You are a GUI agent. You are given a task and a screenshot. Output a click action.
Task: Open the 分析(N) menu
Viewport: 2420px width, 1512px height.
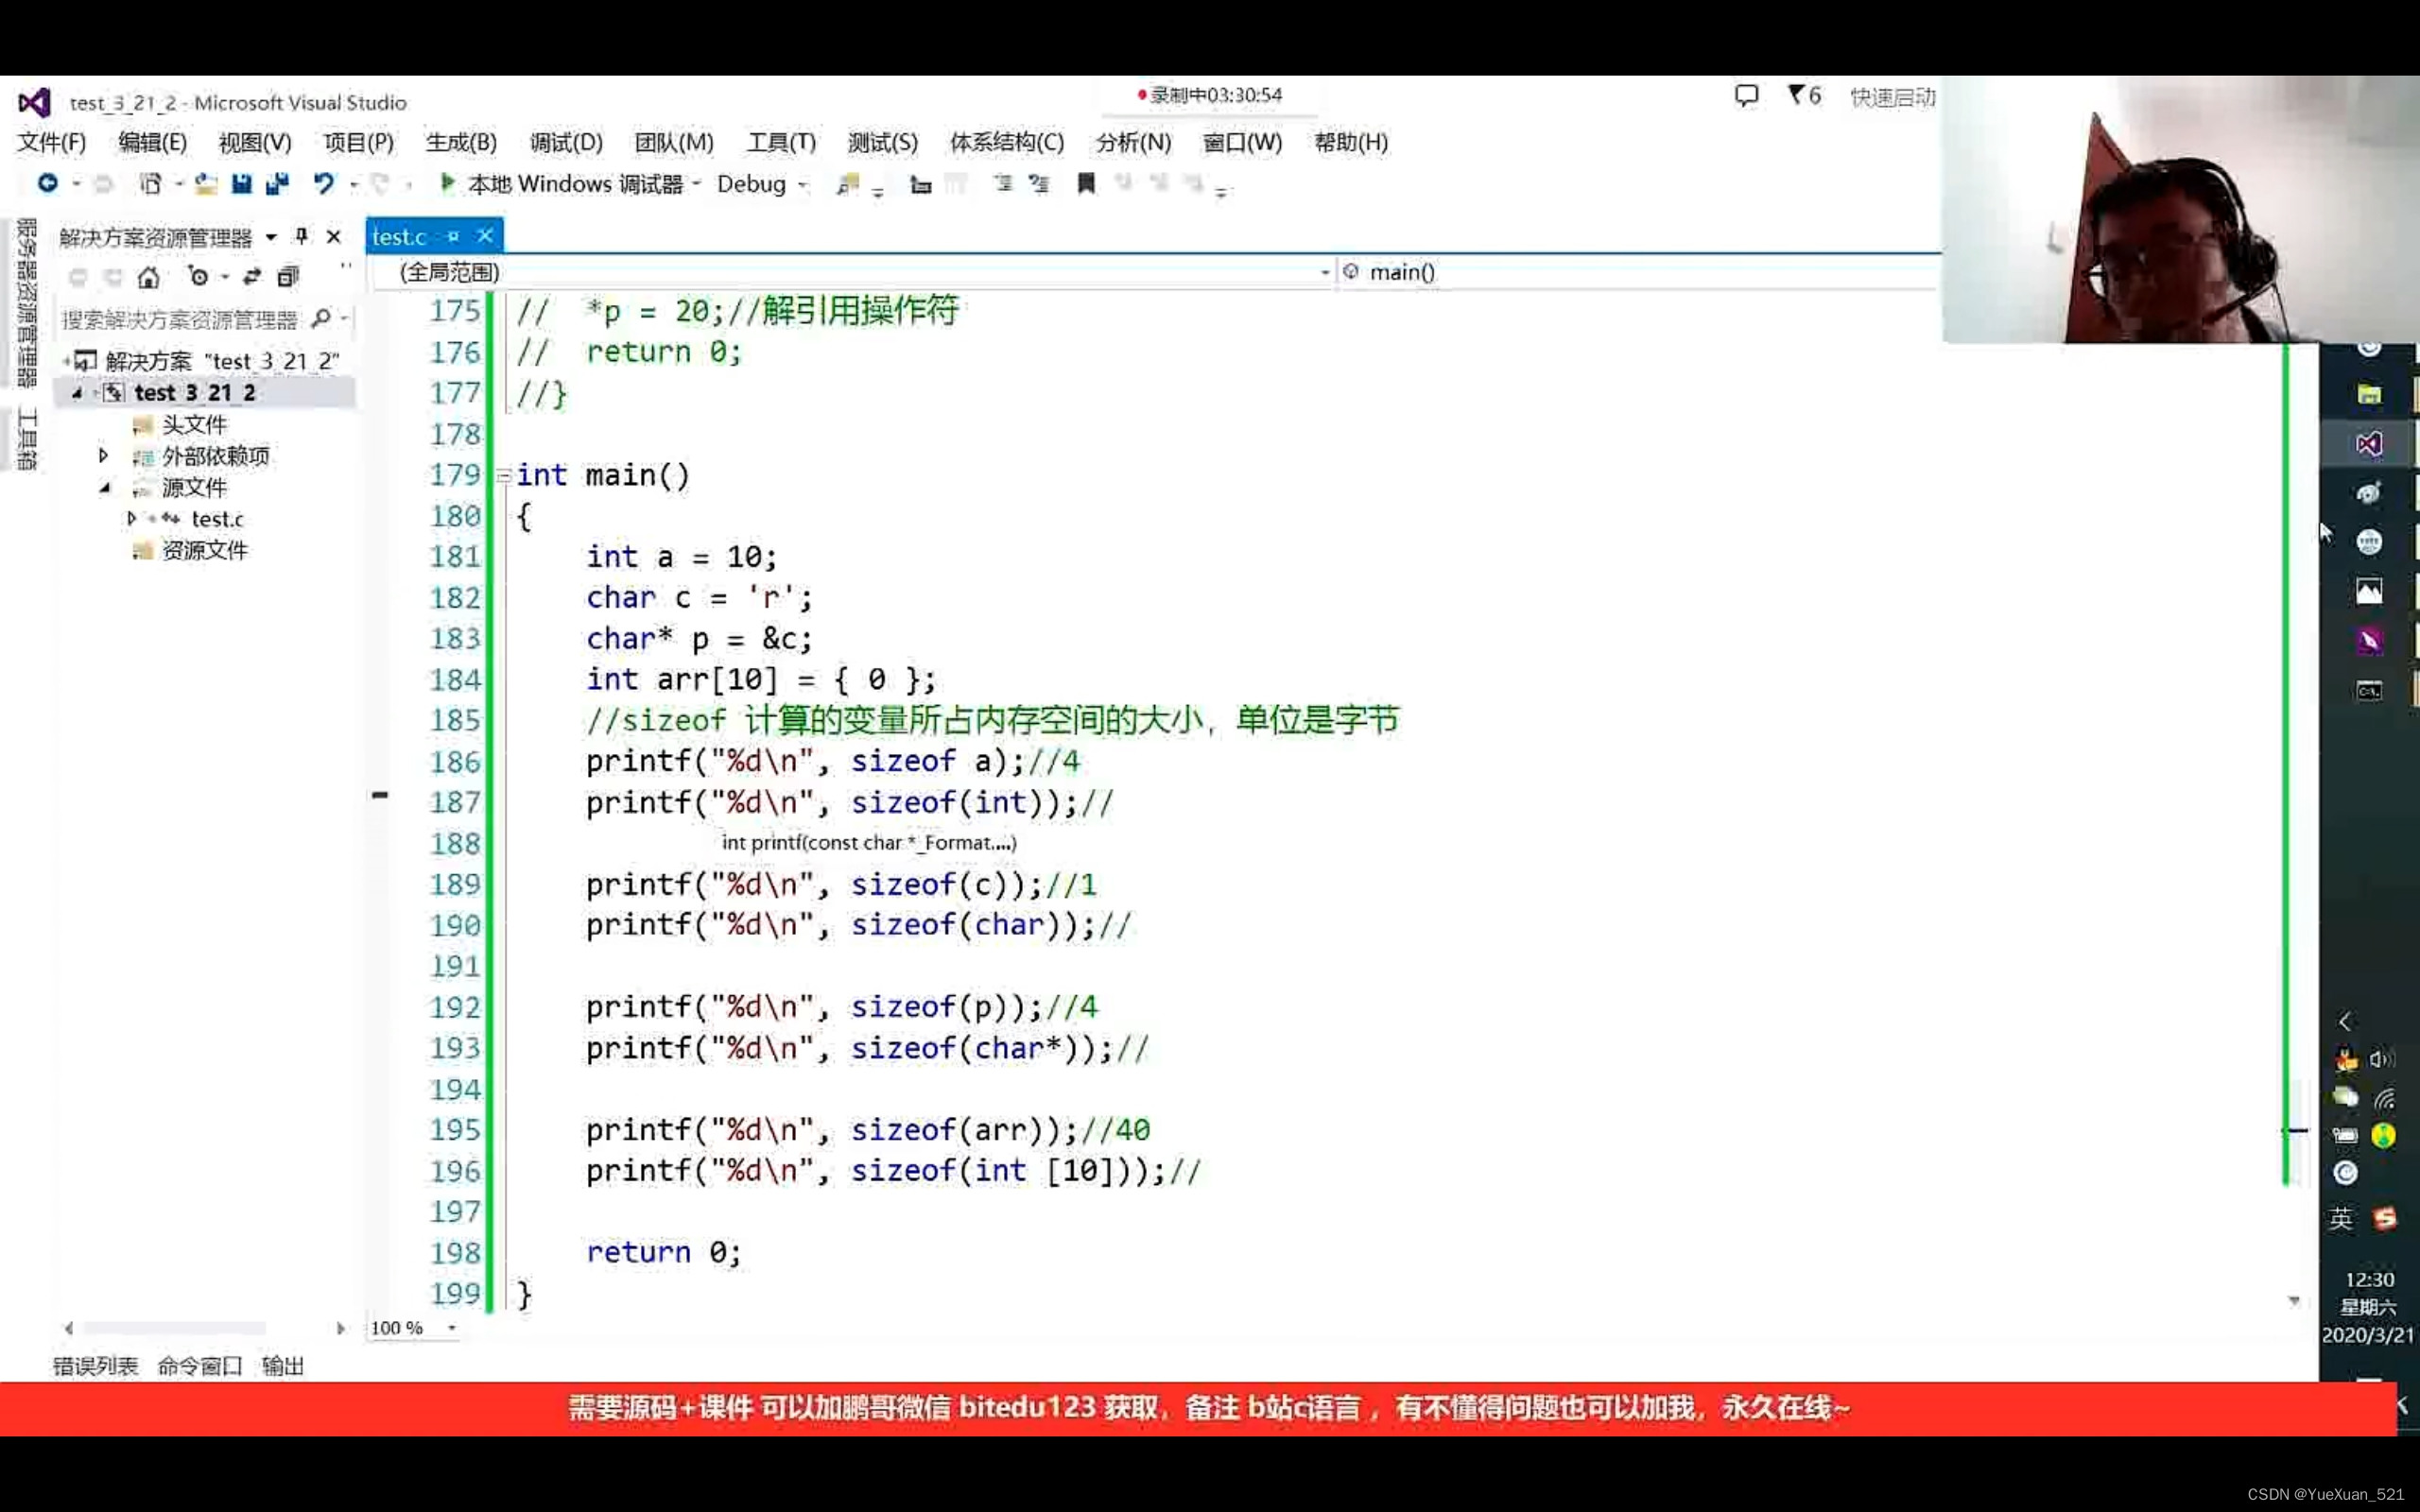point(1133,142)
